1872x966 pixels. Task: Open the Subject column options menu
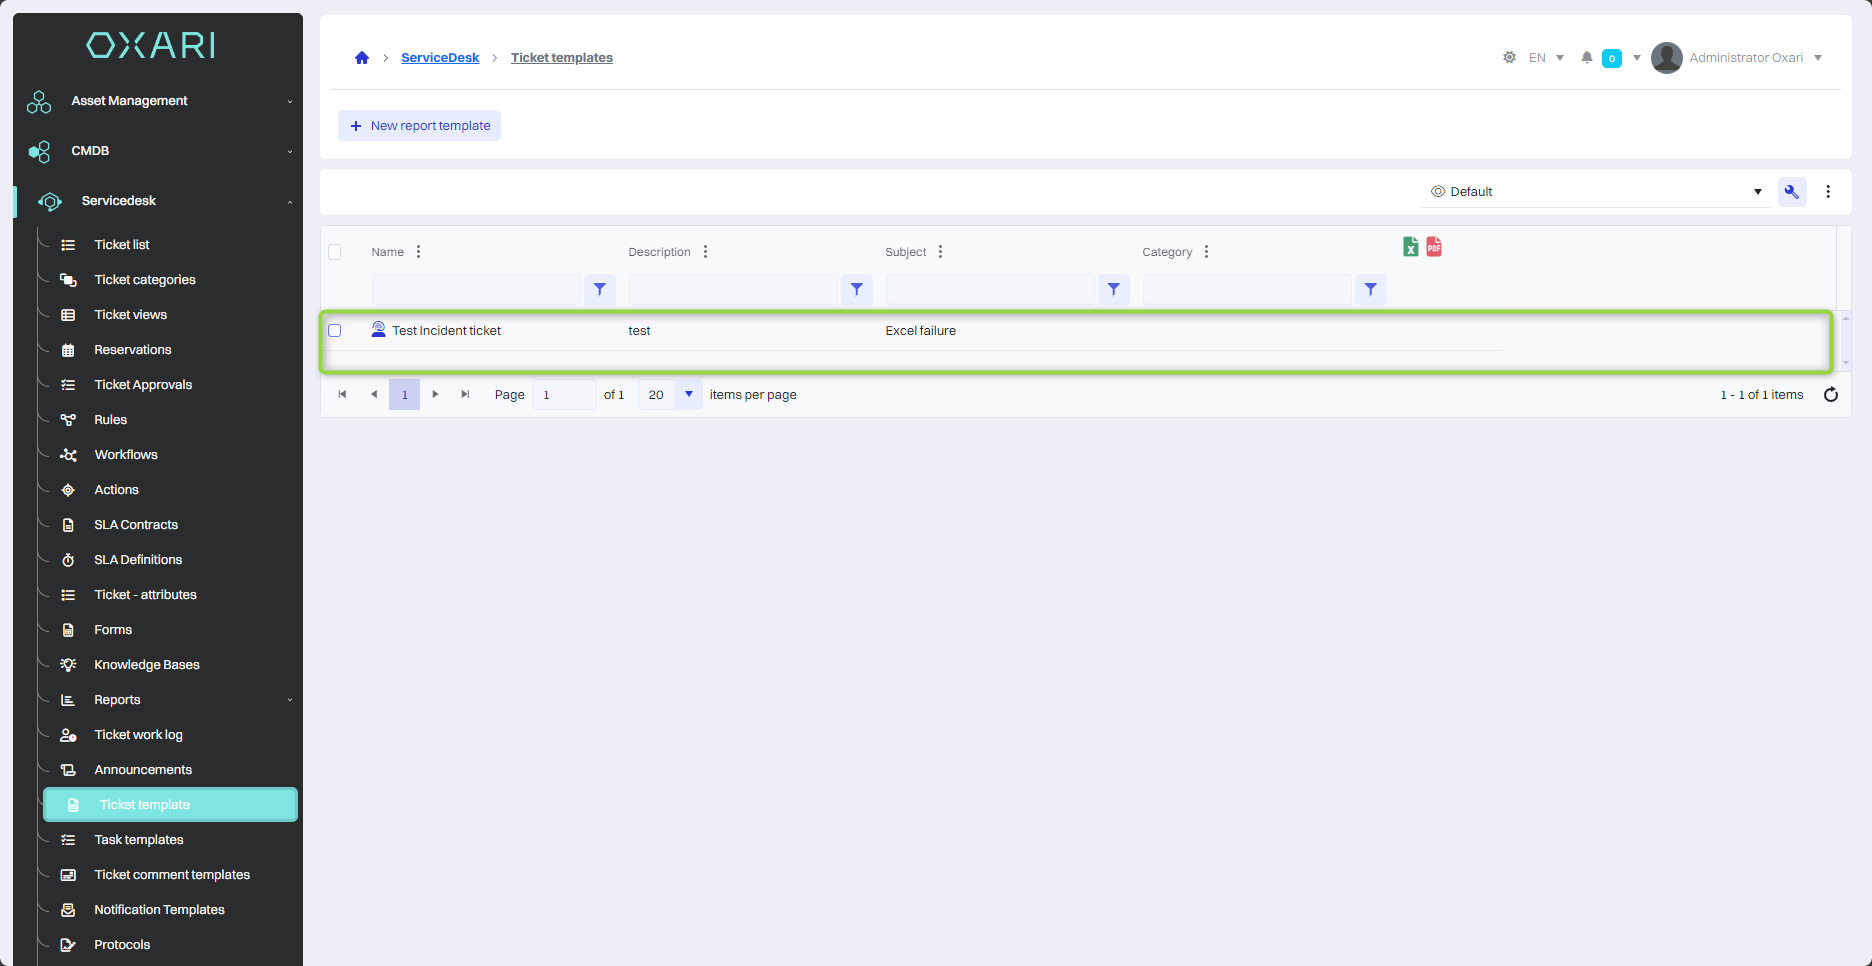(940, 252)
